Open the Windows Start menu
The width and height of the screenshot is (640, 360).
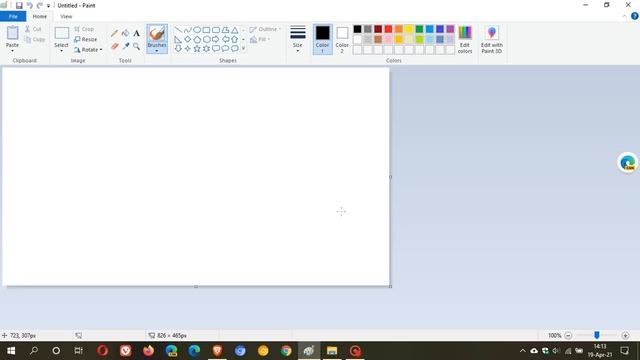11,351
